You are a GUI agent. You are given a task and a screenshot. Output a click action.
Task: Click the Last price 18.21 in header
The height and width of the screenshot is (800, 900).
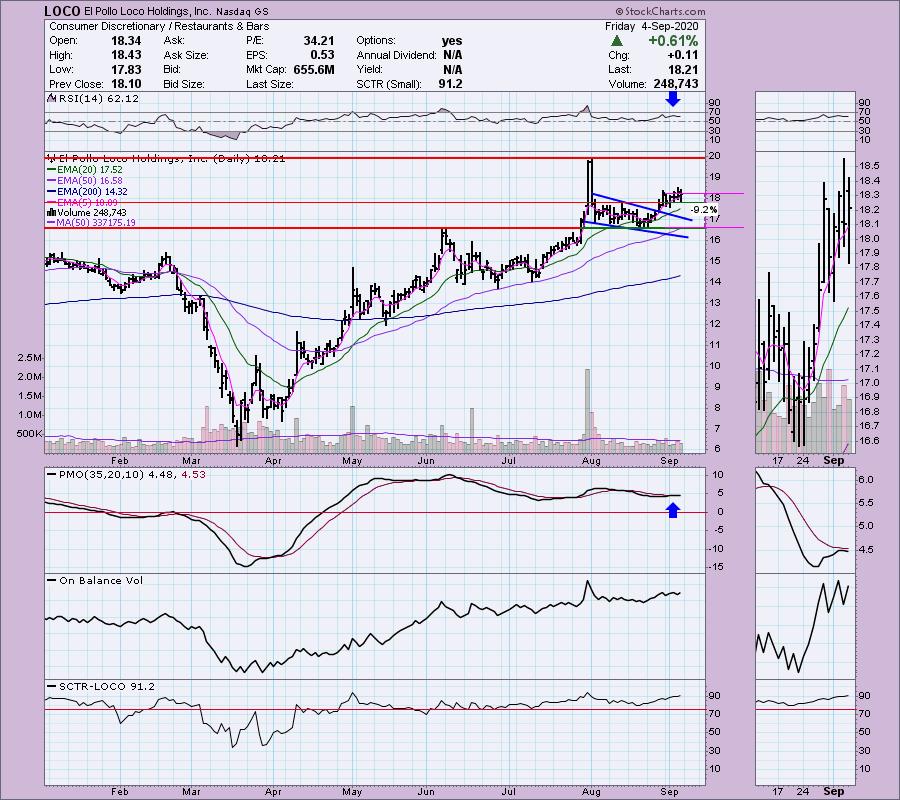[684, 69]
